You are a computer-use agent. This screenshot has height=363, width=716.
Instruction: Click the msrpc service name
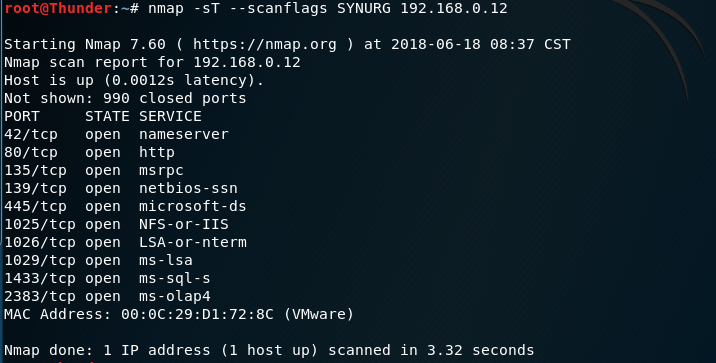point(161,171)
